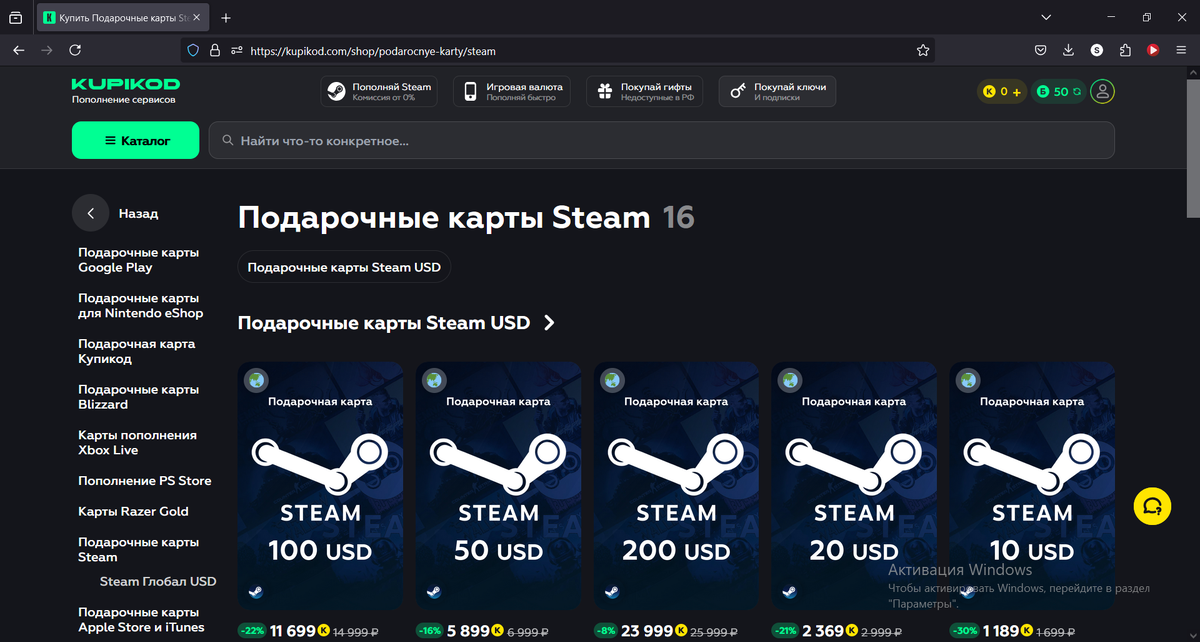Open Карты Razer Gold category
Screen dimensions: 1200x642
click(x=133, y=511)
